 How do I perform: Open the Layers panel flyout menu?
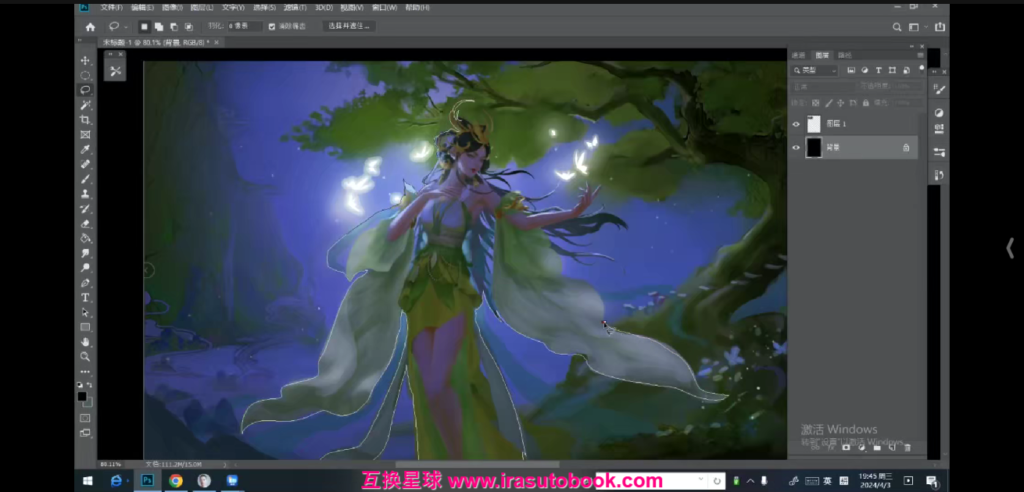(x=921, y=55)
